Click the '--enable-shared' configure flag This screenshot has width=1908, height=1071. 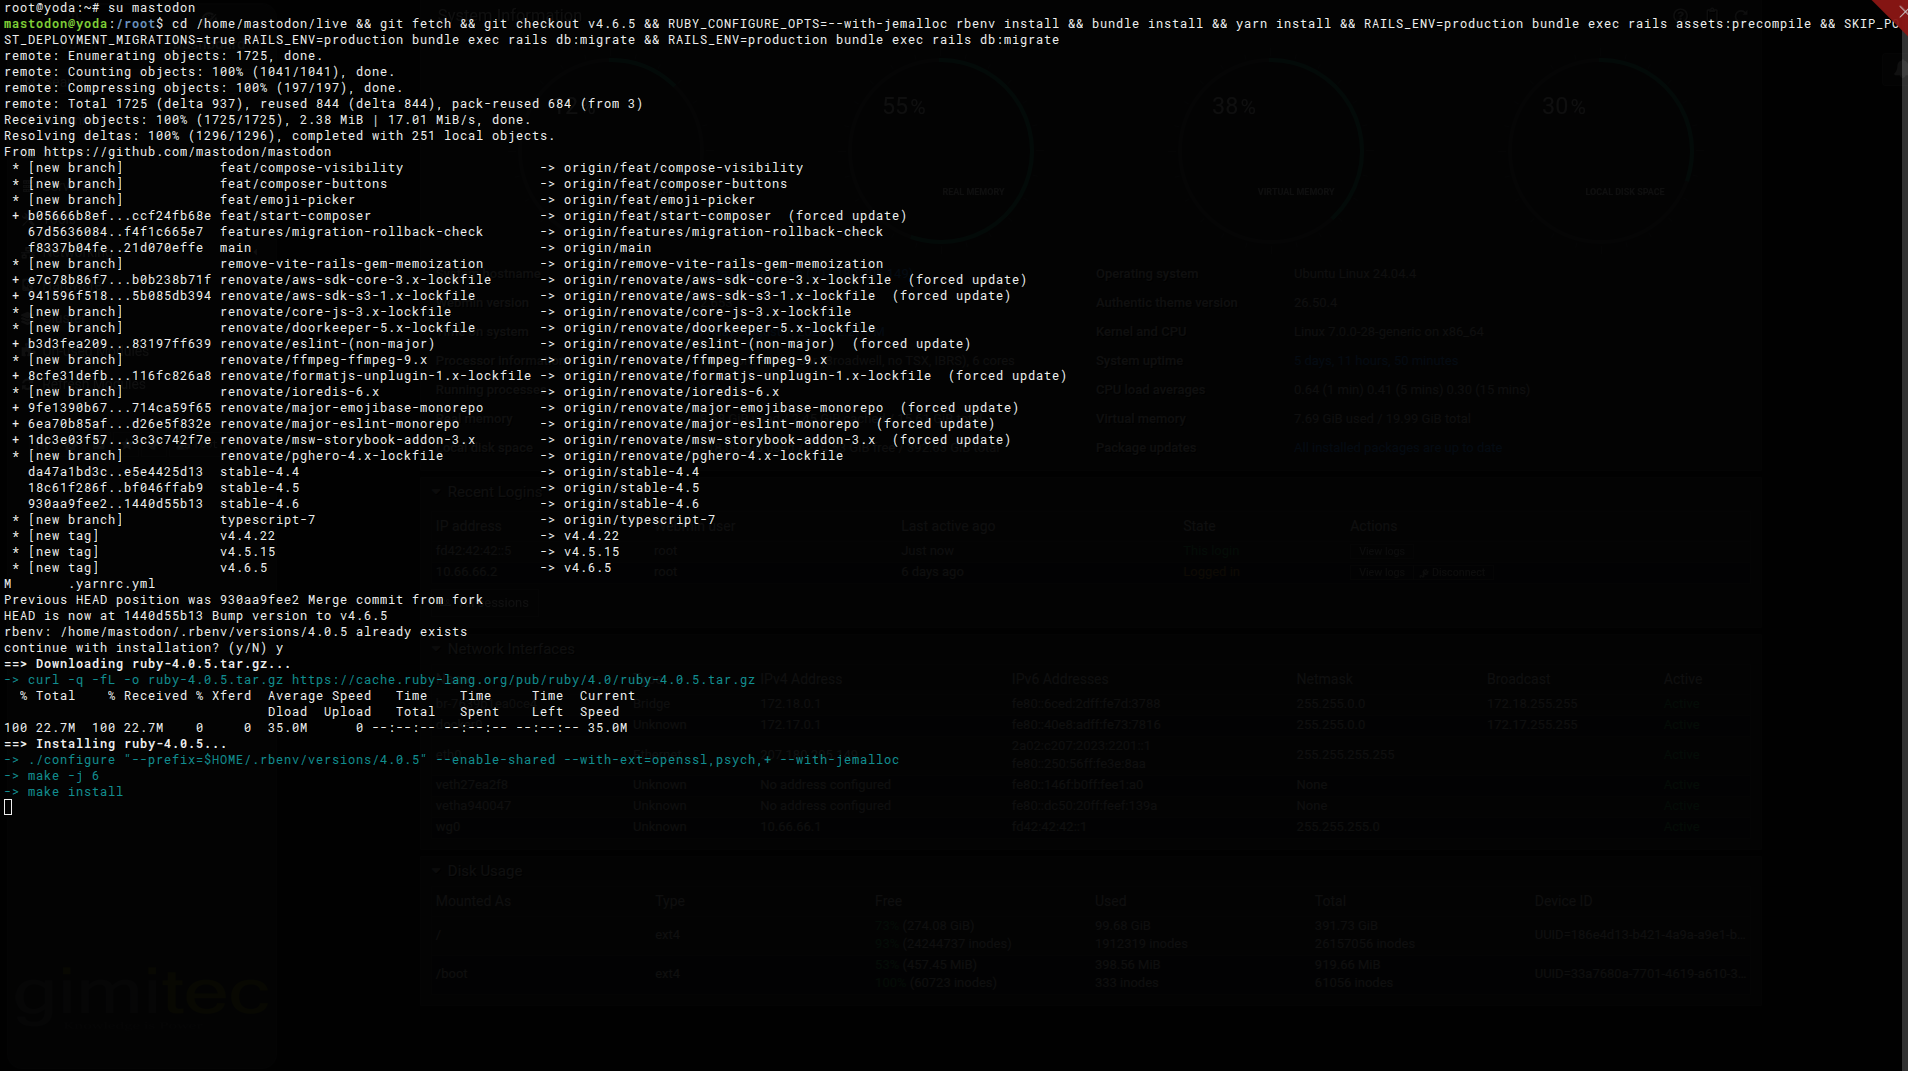(x=496, y=760)
